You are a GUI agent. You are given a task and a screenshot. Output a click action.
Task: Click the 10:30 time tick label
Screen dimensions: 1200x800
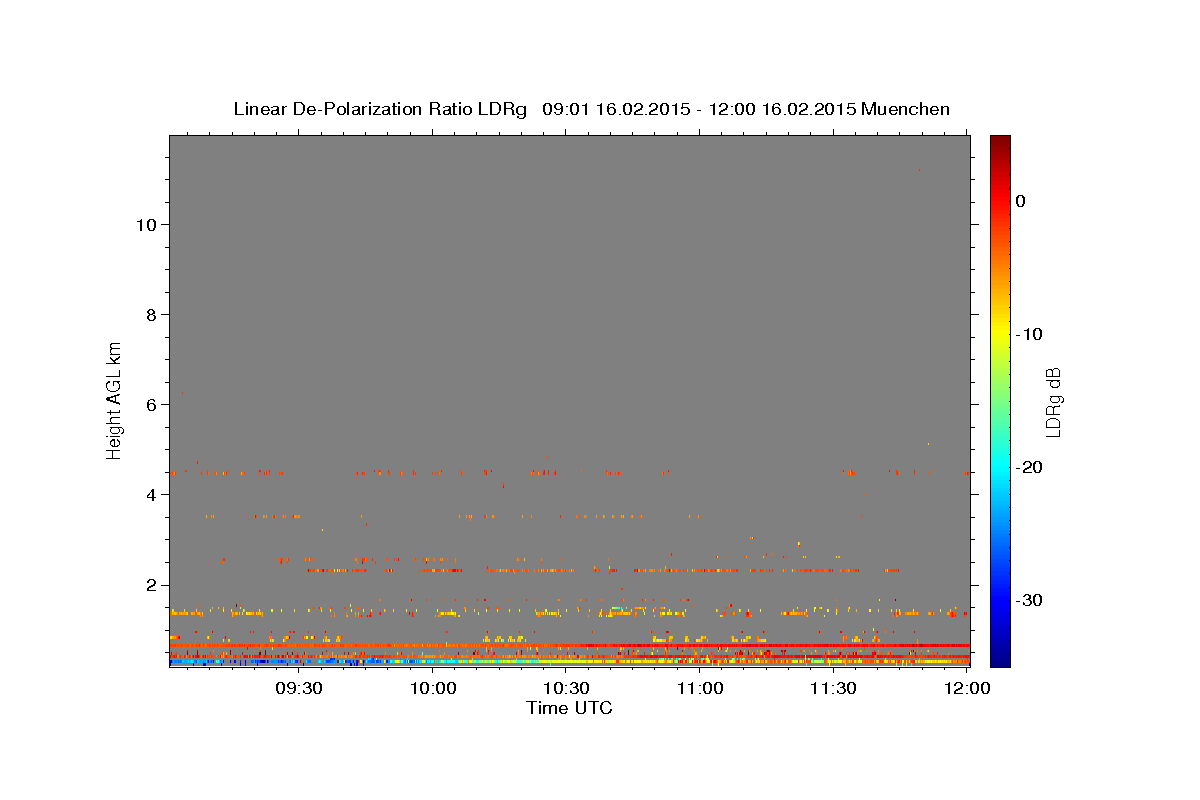[x=568, y=689]
